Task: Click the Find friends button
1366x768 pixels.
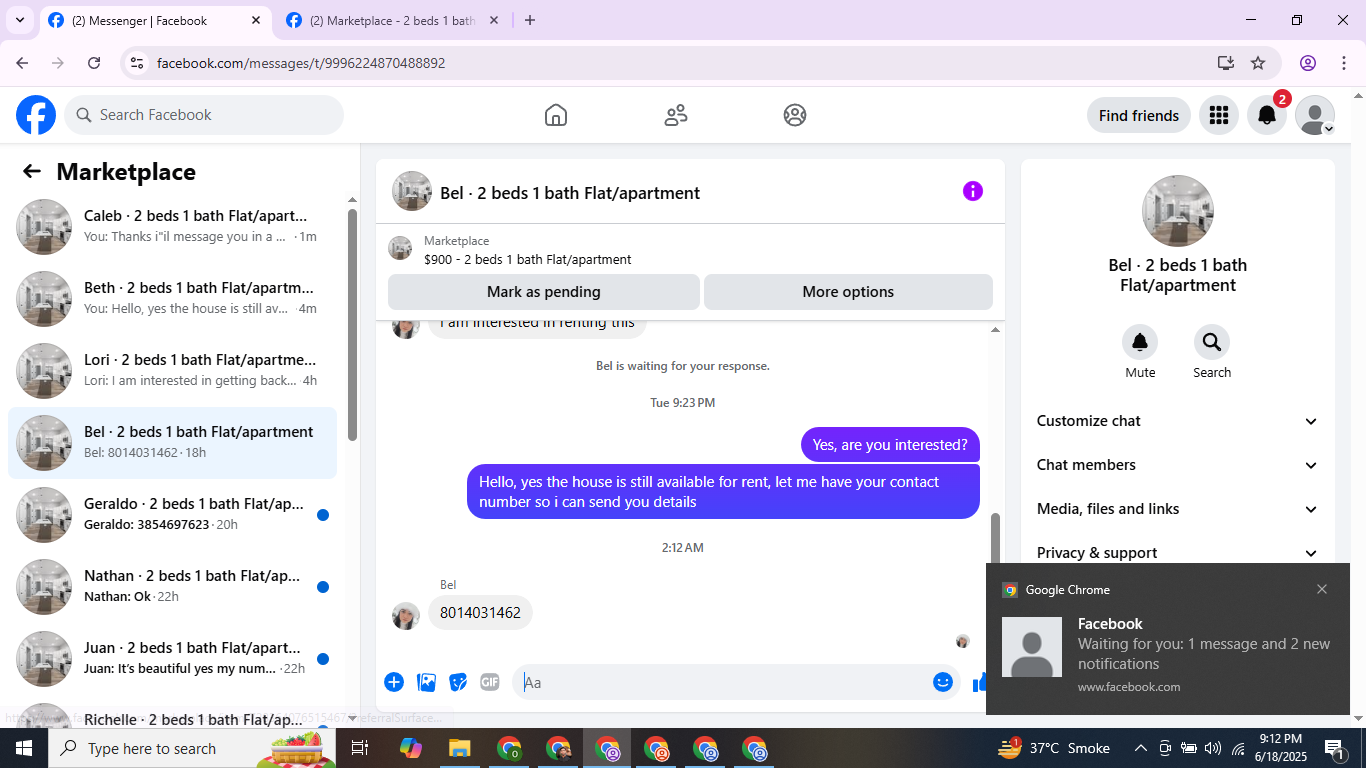Action: pos(1139,115)
